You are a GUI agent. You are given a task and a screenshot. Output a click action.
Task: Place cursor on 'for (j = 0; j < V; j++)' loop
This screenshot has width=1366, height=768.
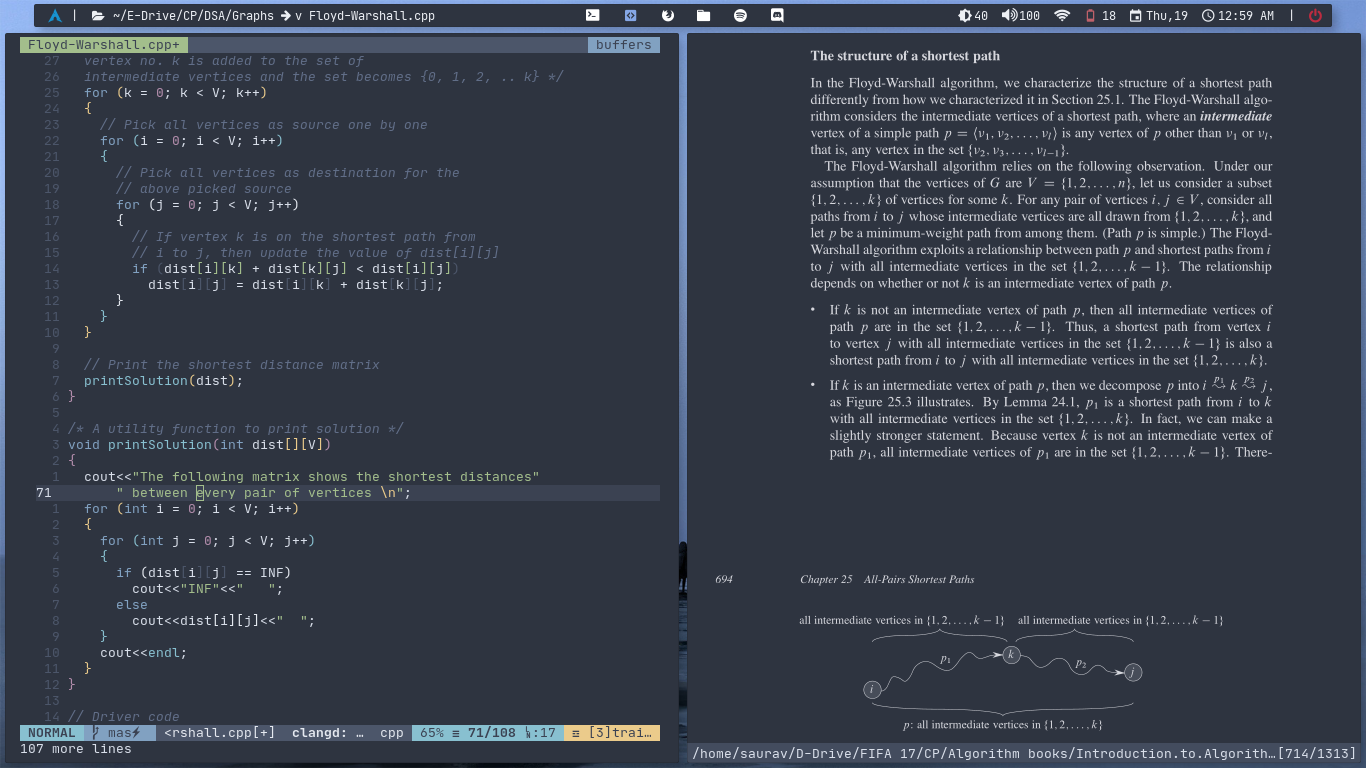pos(207,205)
